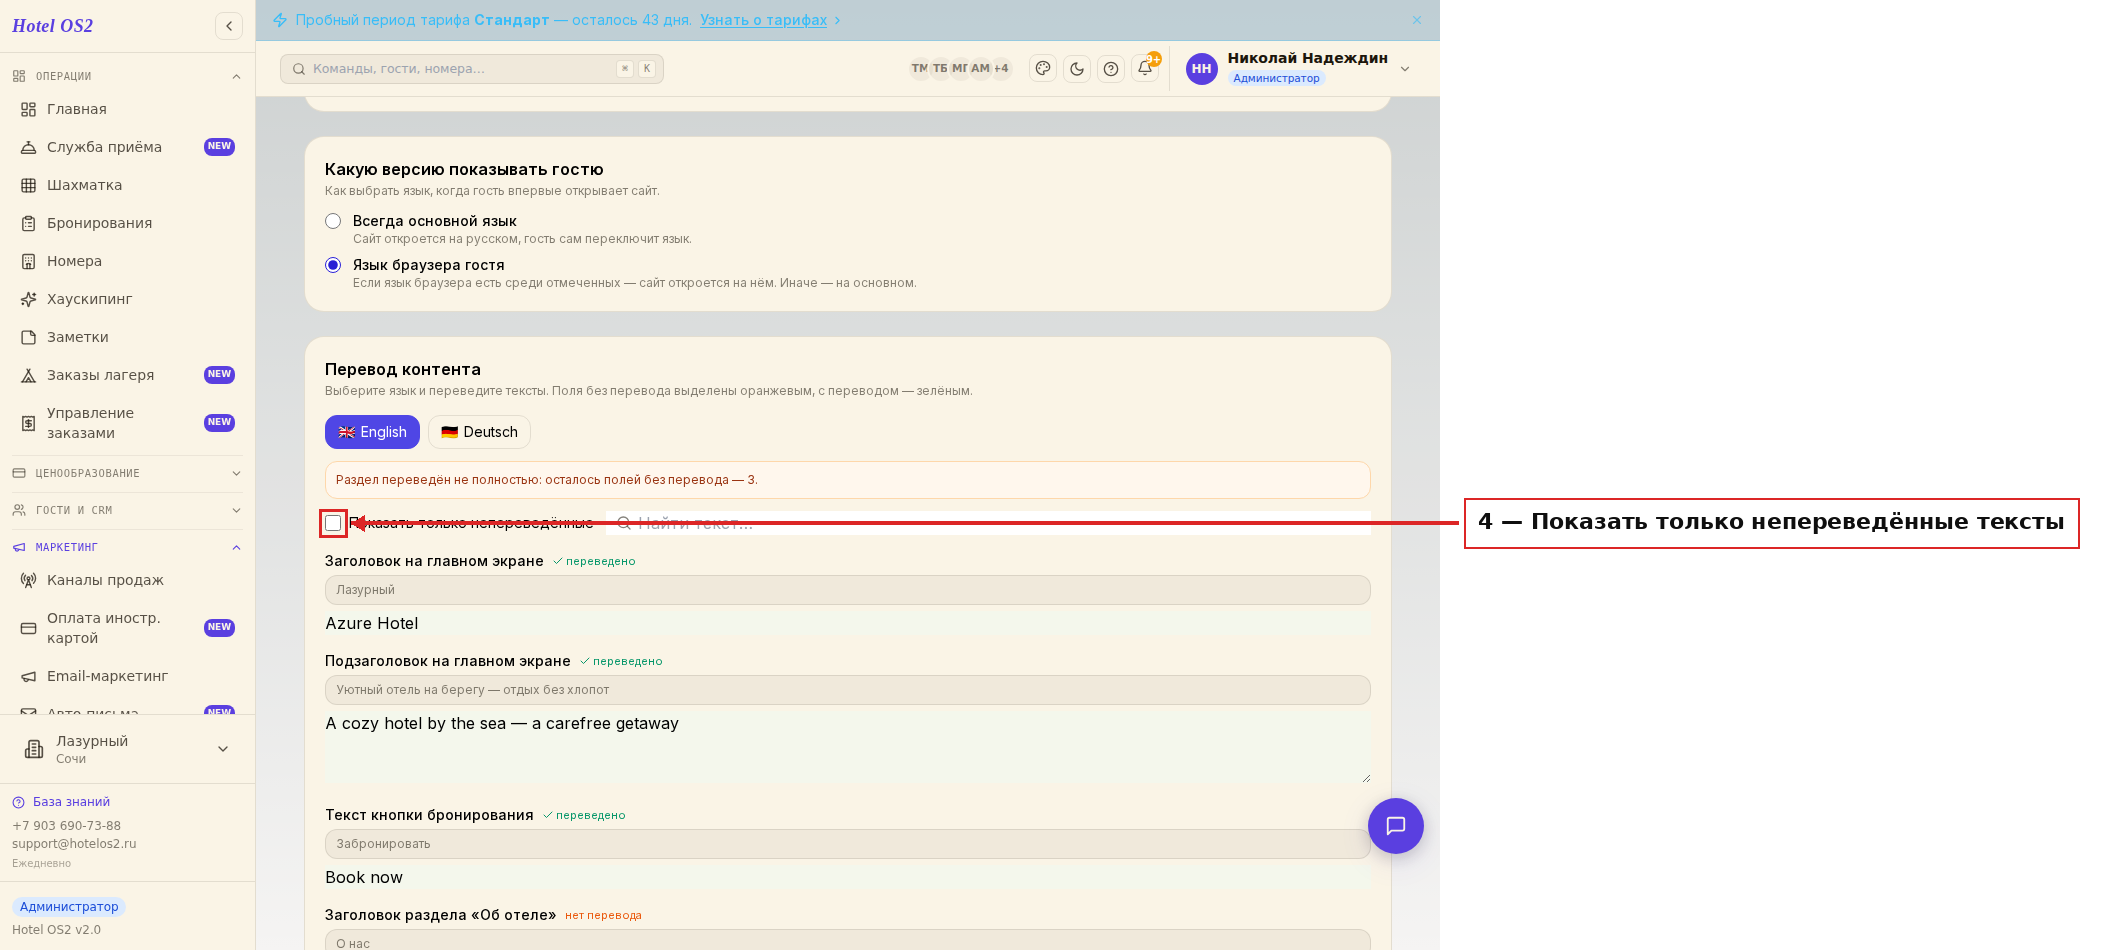Click Оплата иностр. картой card icon
Viewport: 2103px width, 950px height.
coord(29,628)
